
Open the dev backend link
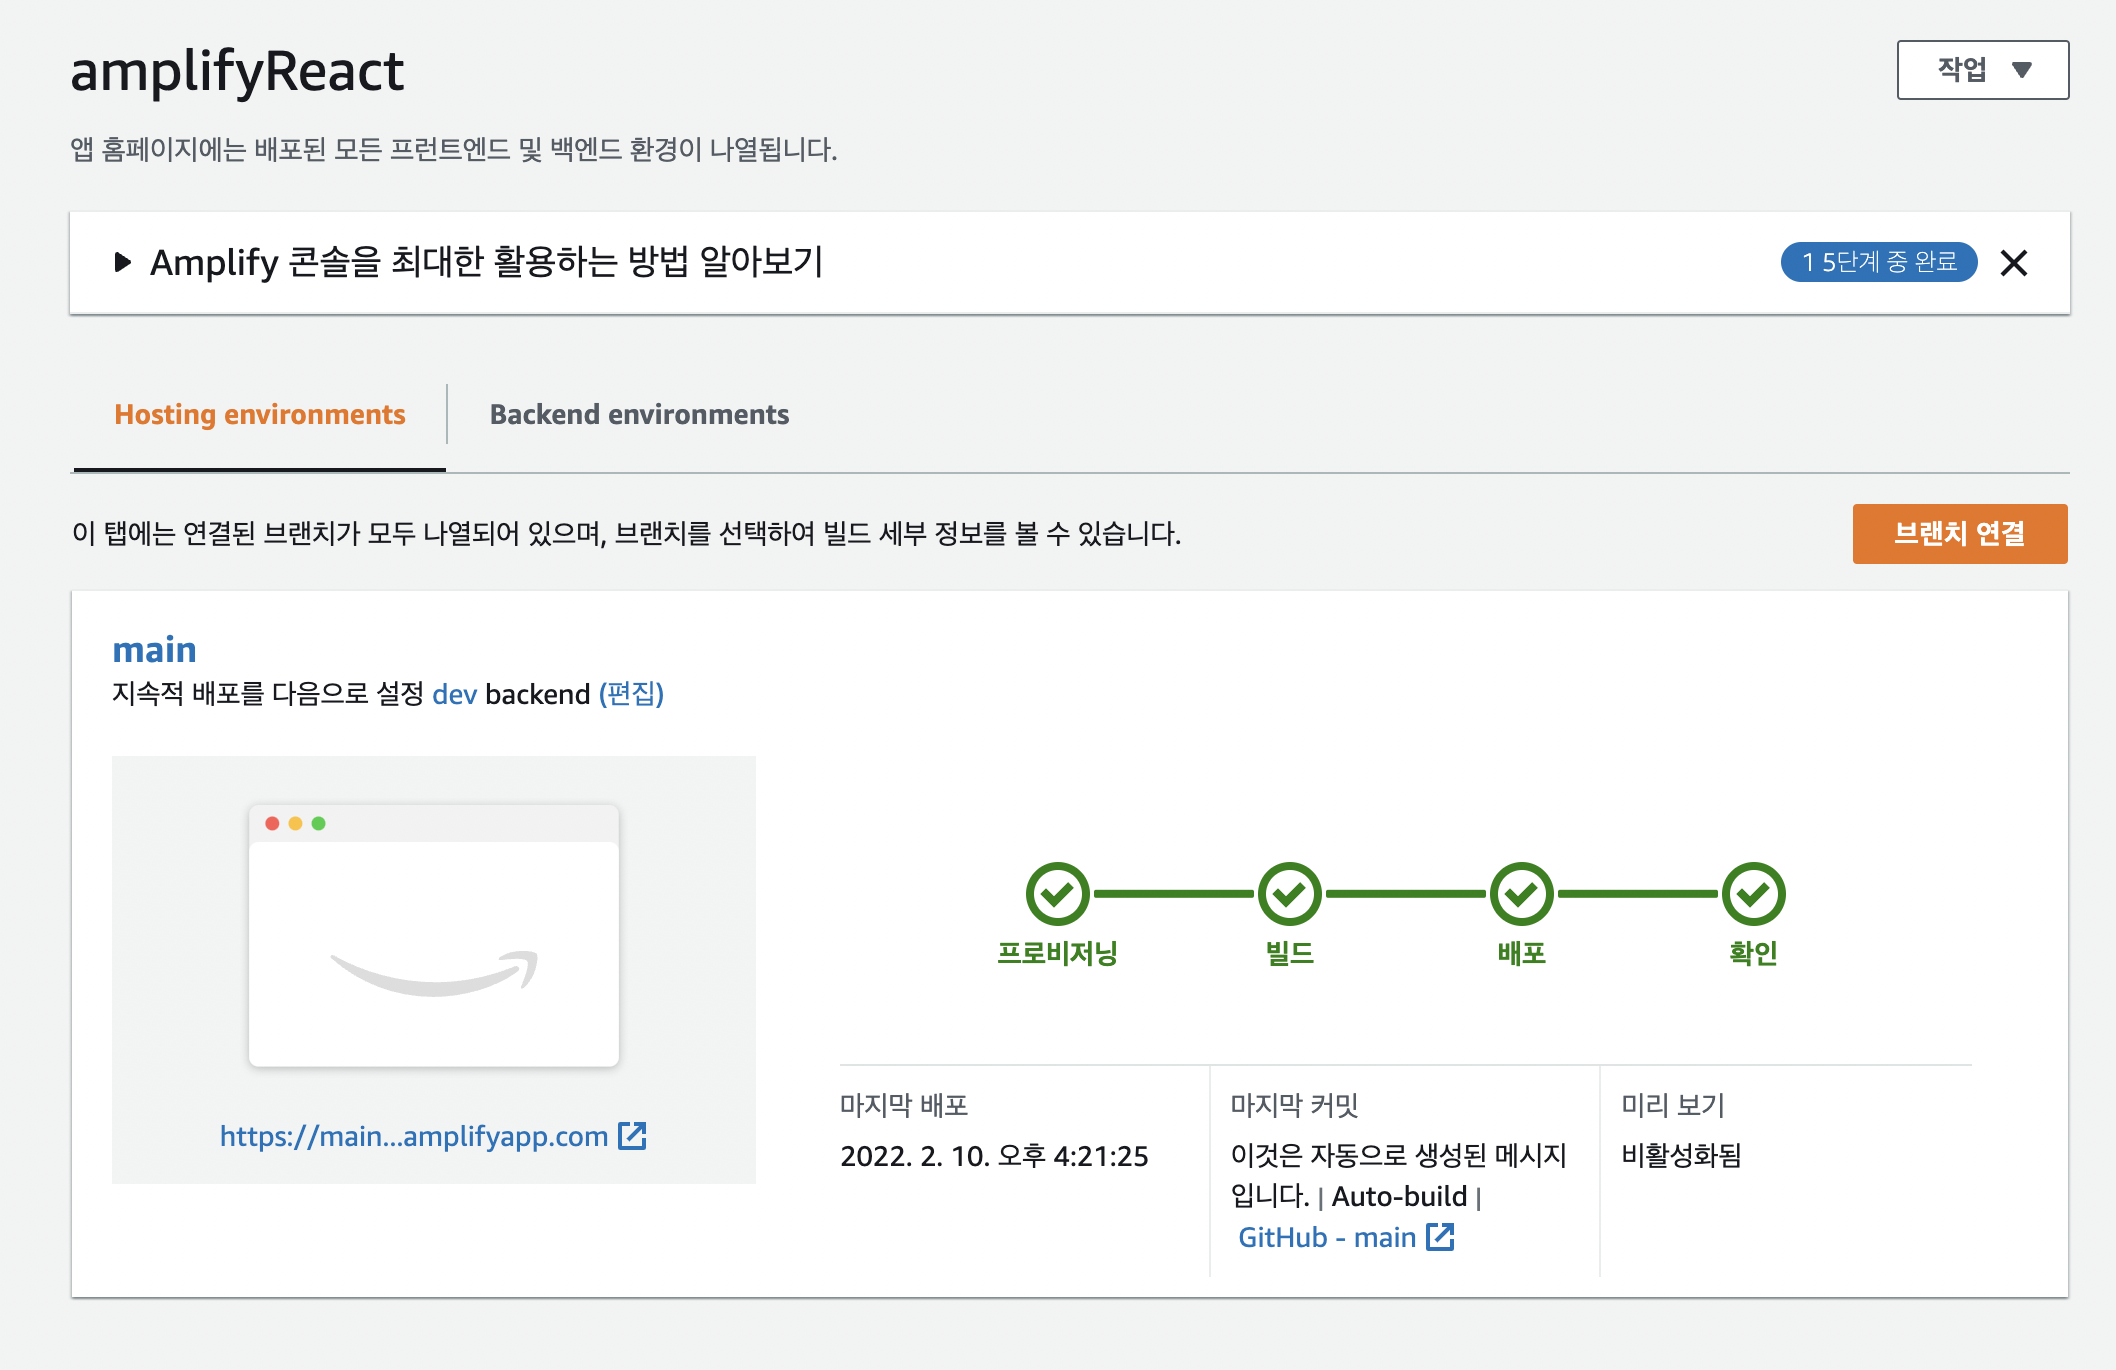click(454, 694)
